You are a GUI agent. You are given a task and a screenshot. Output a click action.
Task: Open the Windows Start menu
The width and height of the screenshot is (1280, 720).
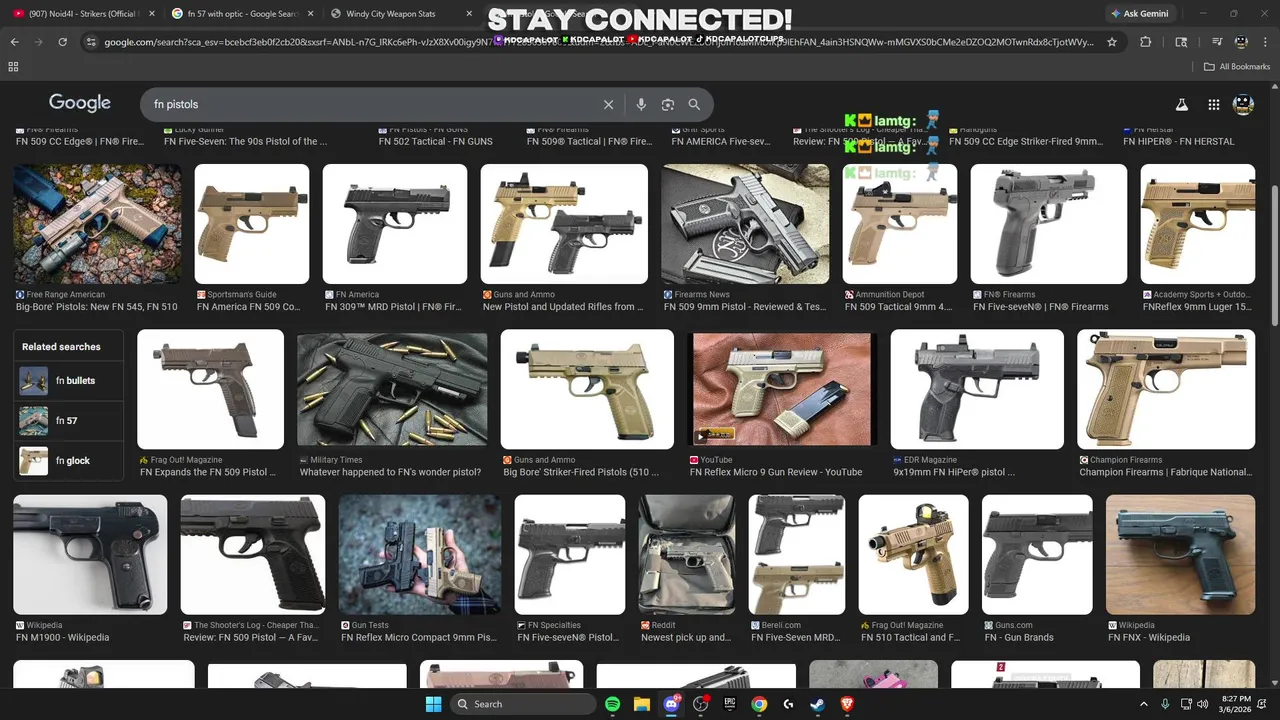coord(433,704)
